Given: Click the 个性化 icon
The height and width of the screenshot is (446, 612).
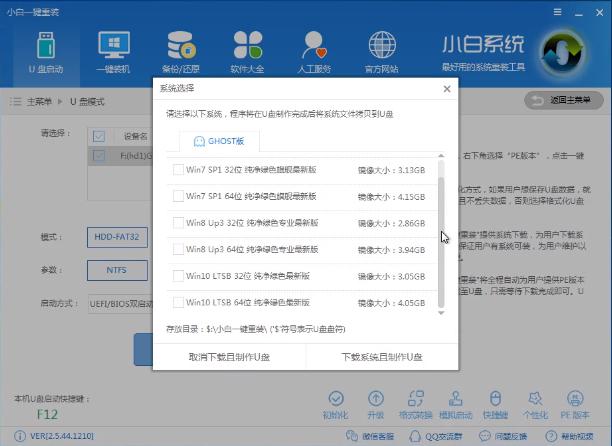Looking at the screenshot, I should (535, 398).
